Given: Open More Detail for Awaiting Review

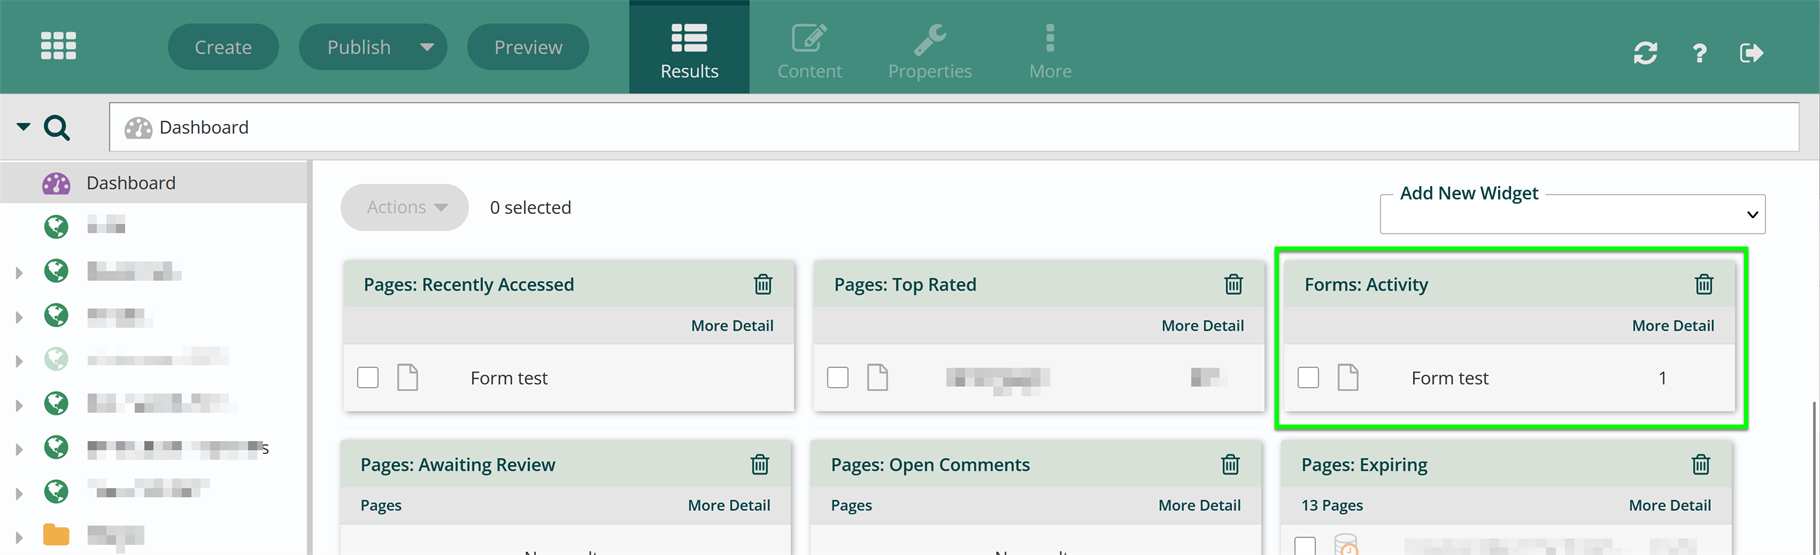Looking at the screenshot, I should (729, 506).
